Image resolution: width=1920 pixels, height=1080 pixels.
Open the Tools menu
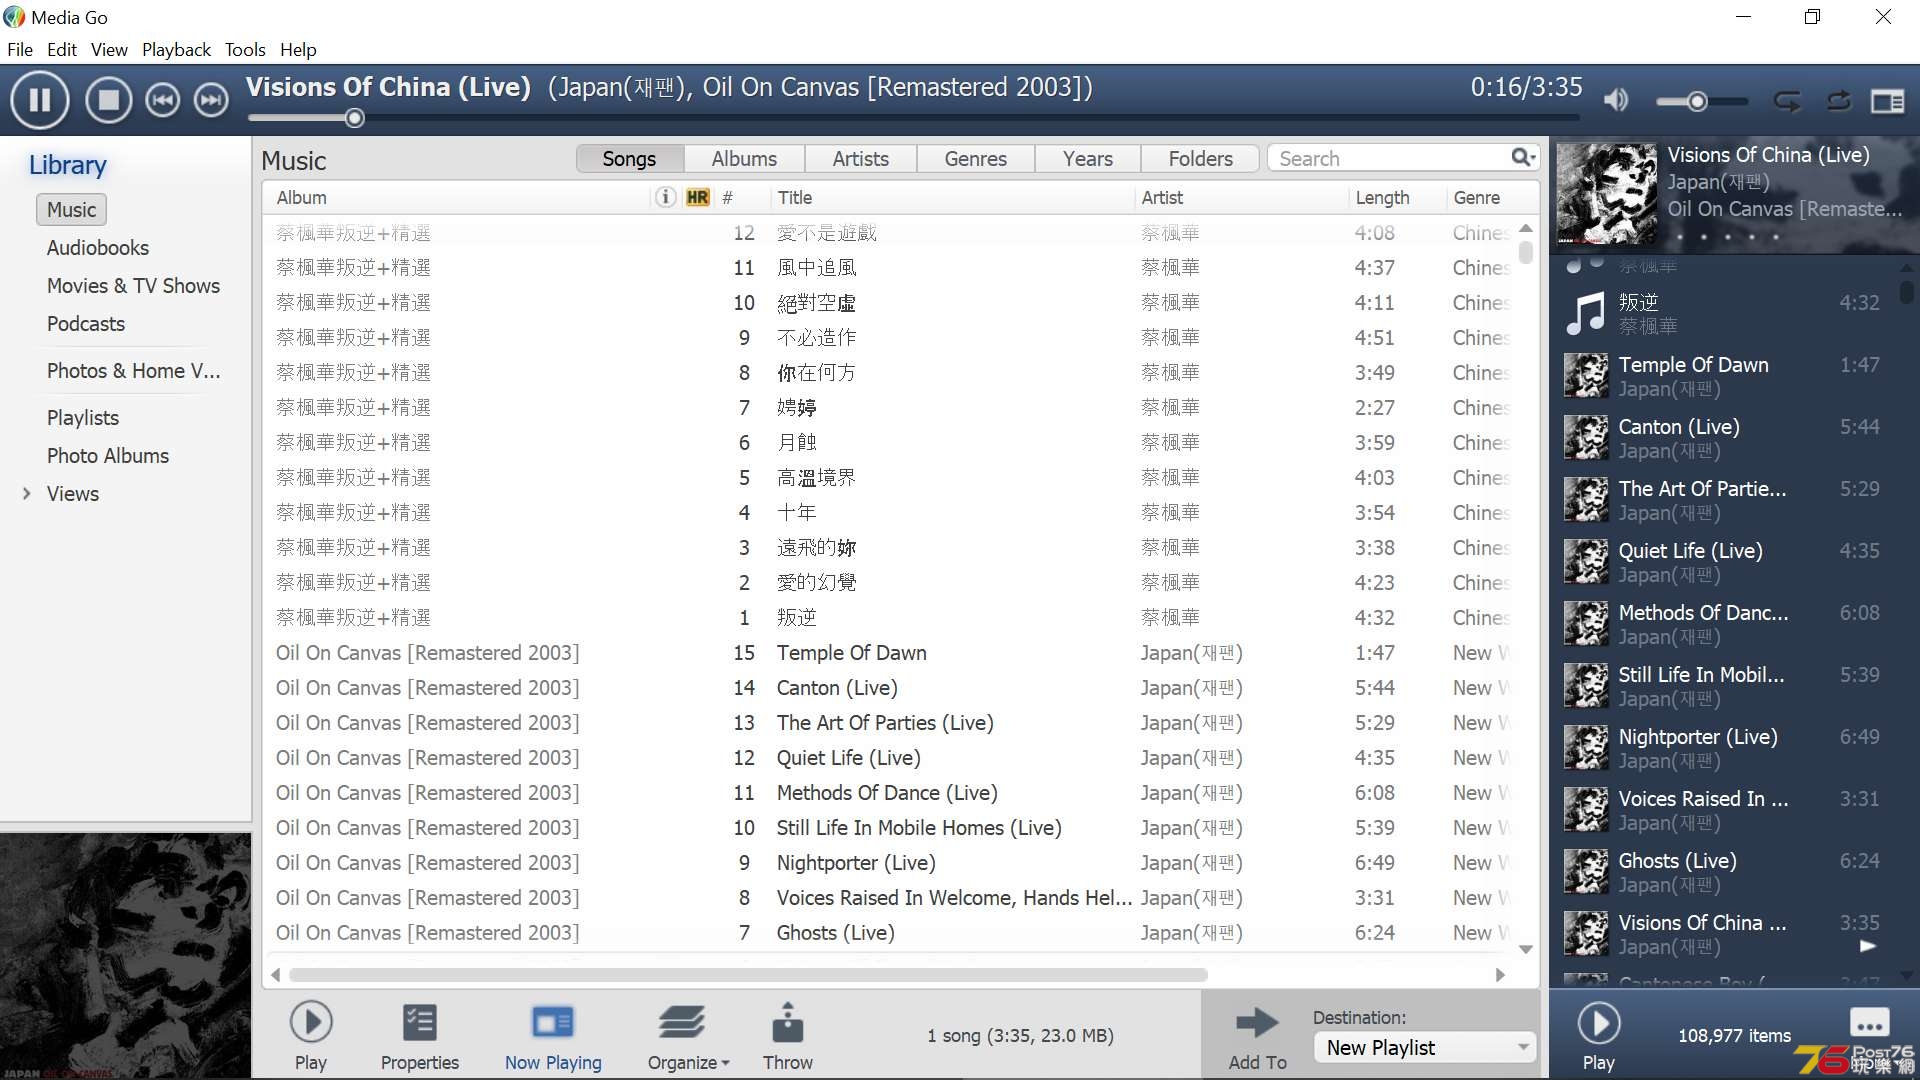pos(245,49)
